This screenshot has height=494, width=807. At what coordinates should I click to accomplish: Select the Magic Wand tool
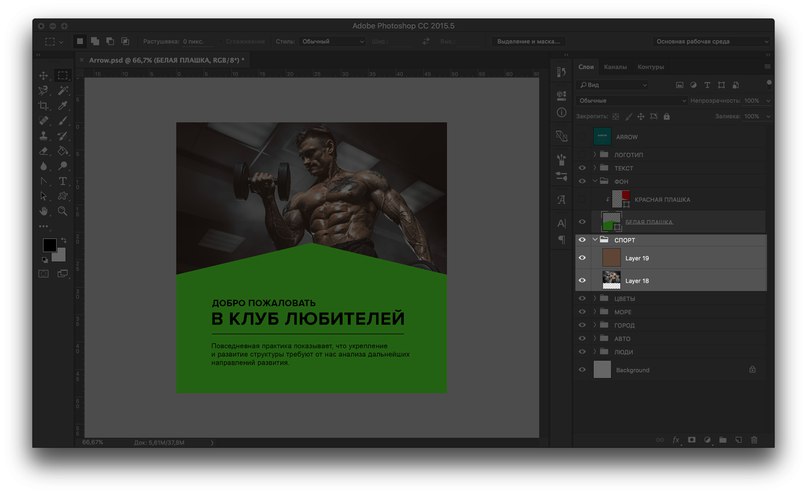[x=63, y=91]
